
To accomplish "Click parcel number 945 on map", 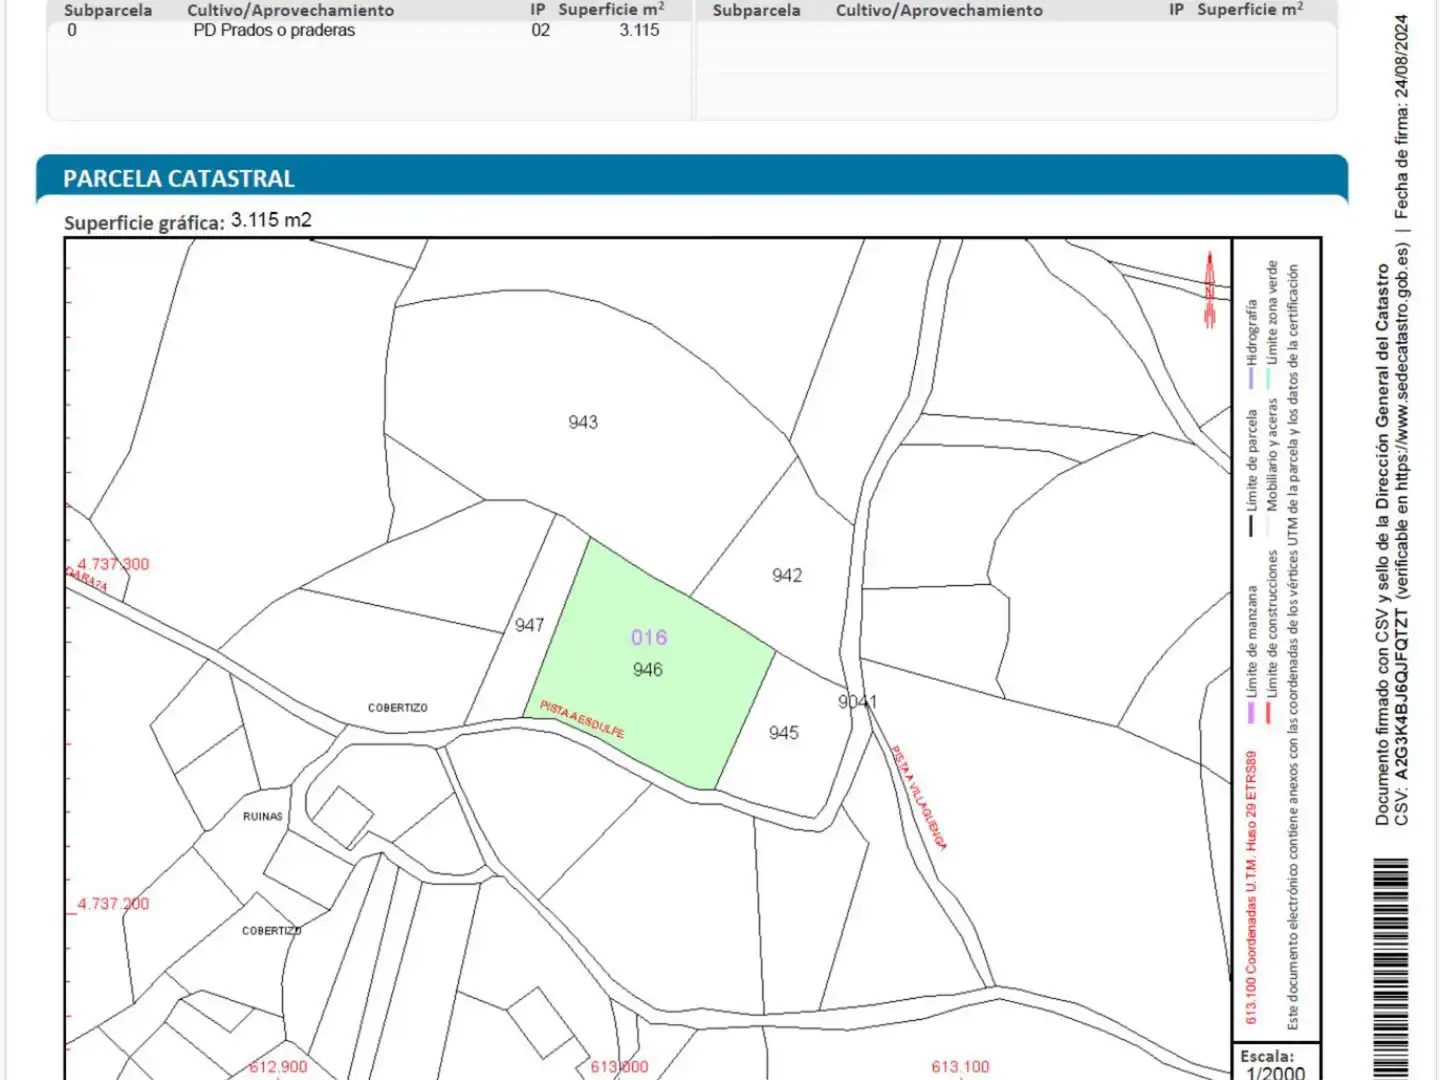I will point(784,733).
